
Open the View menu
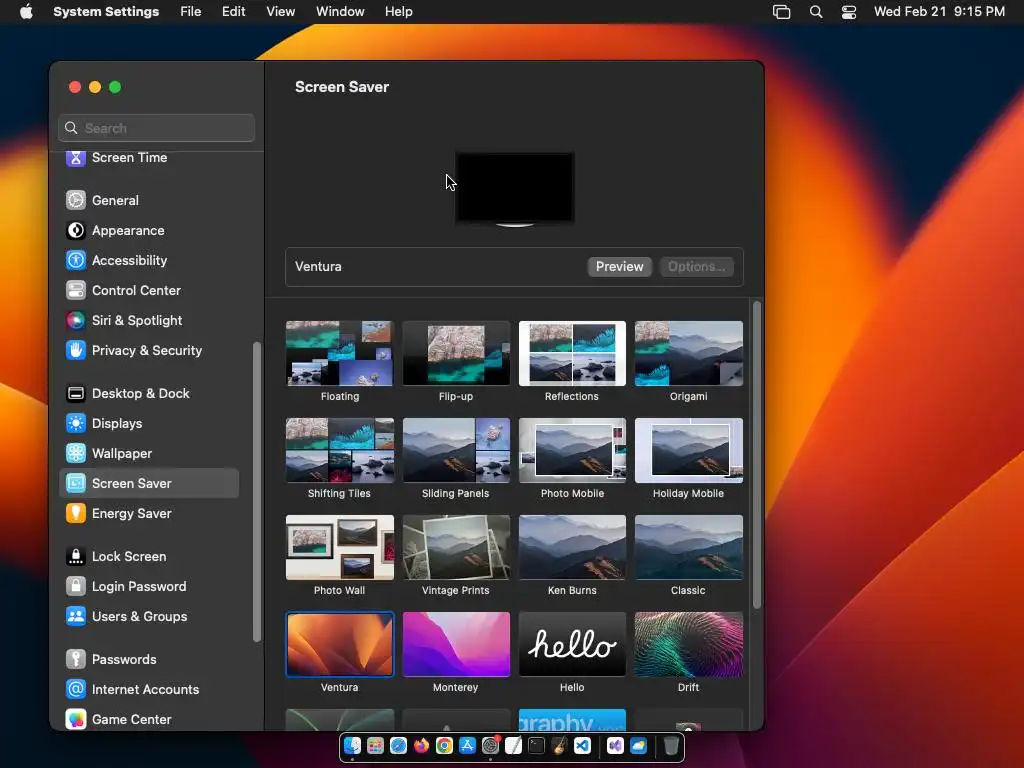280,12
